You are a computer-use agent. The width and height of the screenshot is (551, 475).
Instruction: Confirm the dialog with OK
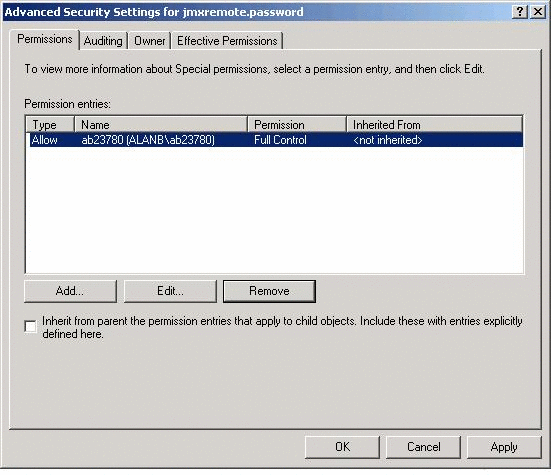(x=342, y=447)
